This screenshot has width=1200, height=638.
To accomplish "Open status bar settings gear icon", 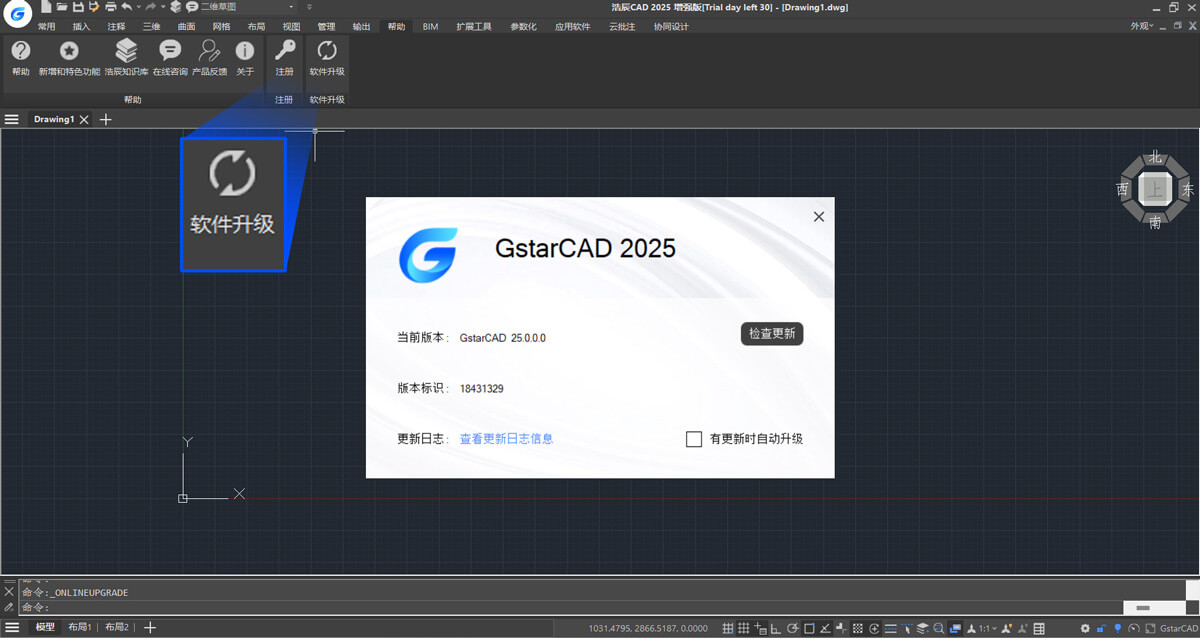I will point(1085,628).
